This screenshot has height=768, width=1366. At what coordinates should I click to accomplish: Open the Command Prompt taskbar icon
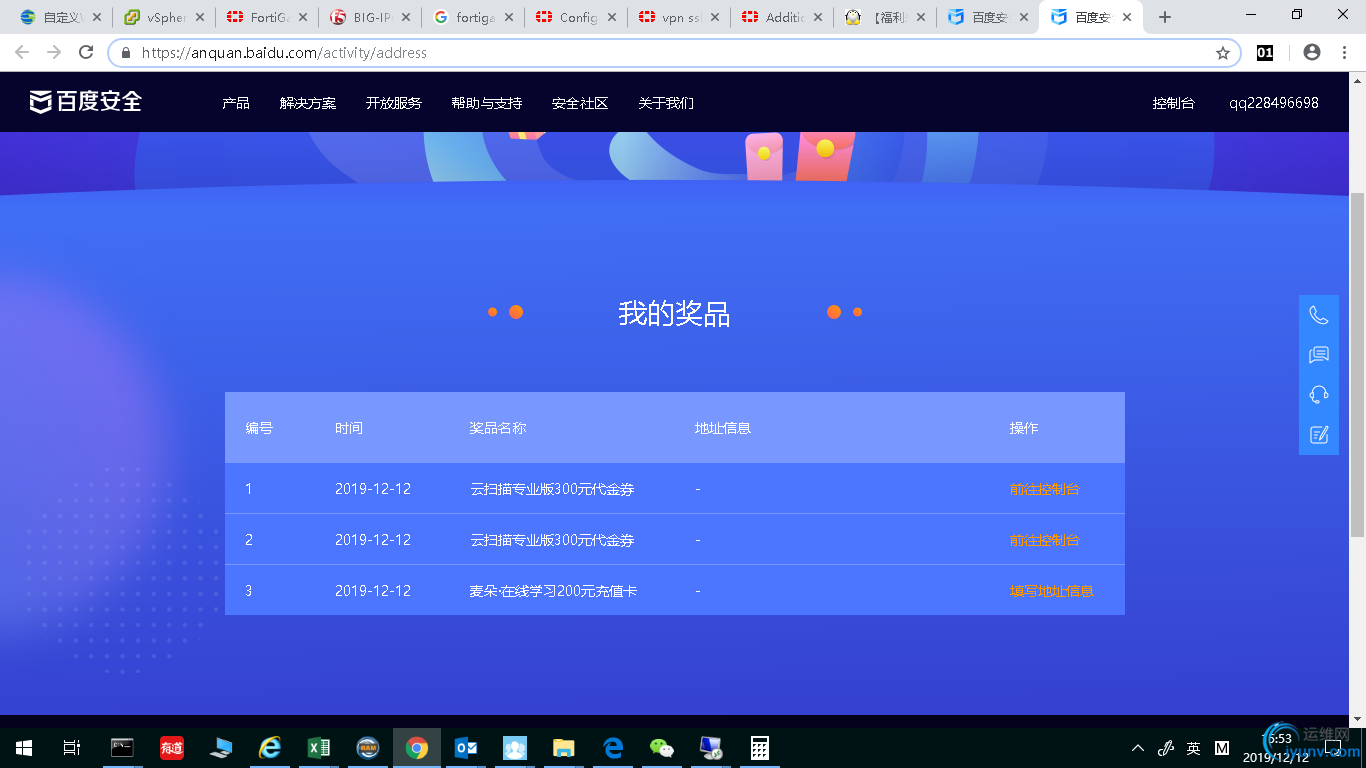(122, 748)
